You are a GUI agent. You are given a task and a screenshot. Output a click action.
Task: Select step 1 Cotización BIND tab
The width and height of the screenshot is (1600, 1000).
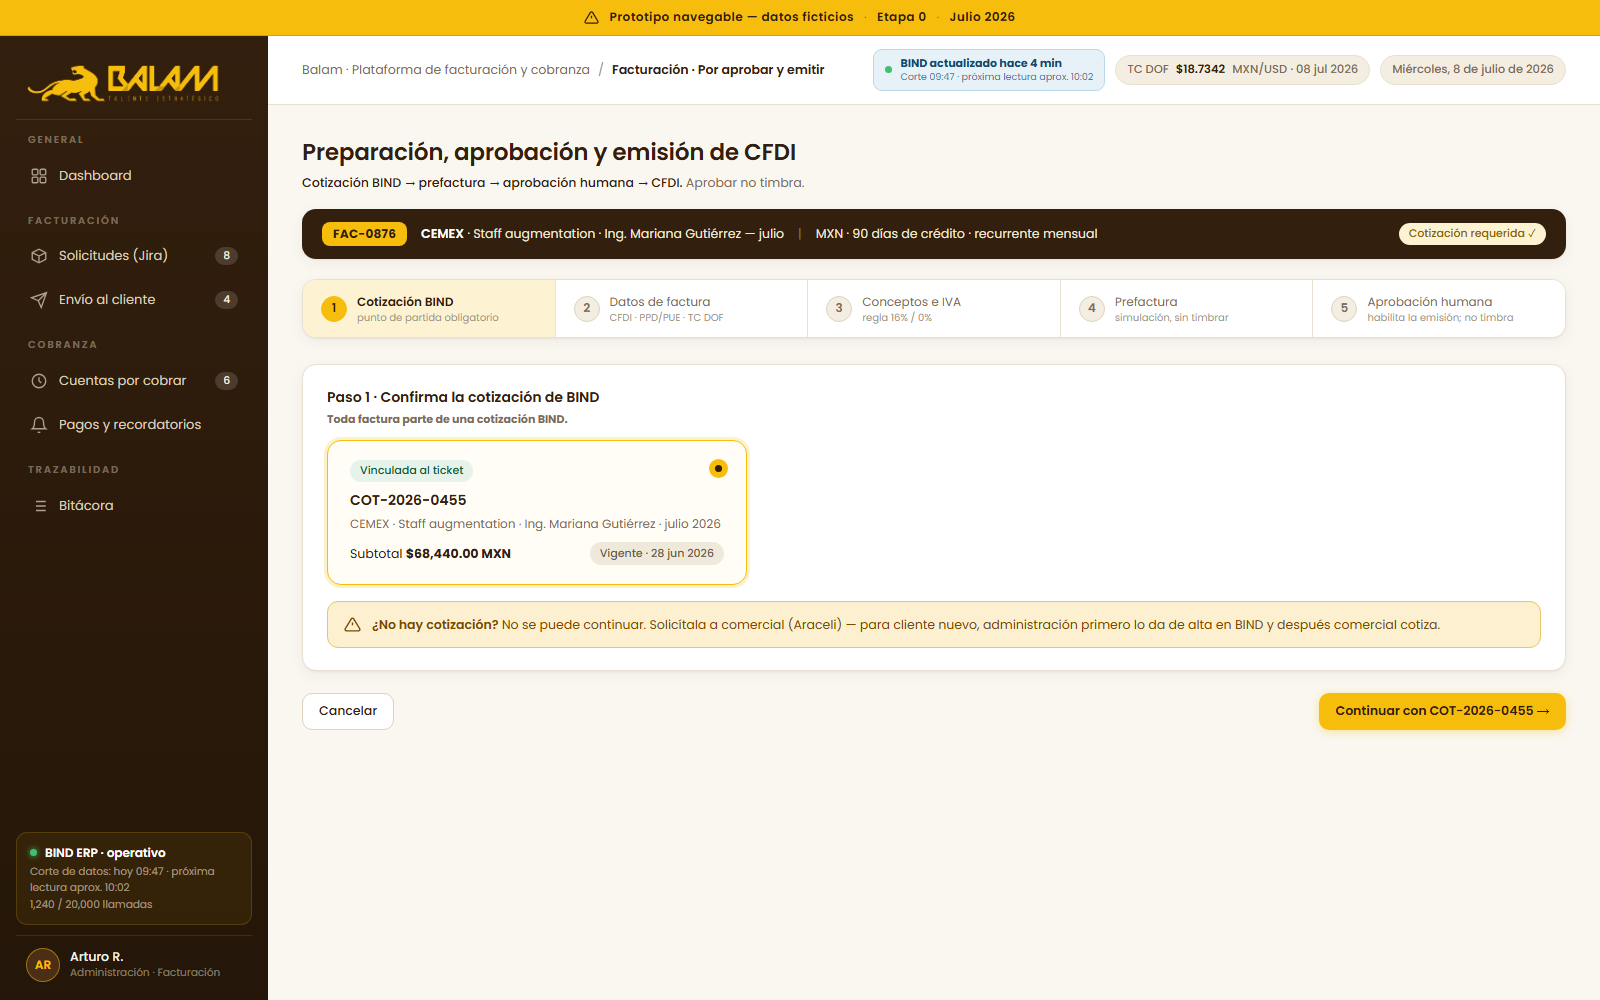click(429, 309)
